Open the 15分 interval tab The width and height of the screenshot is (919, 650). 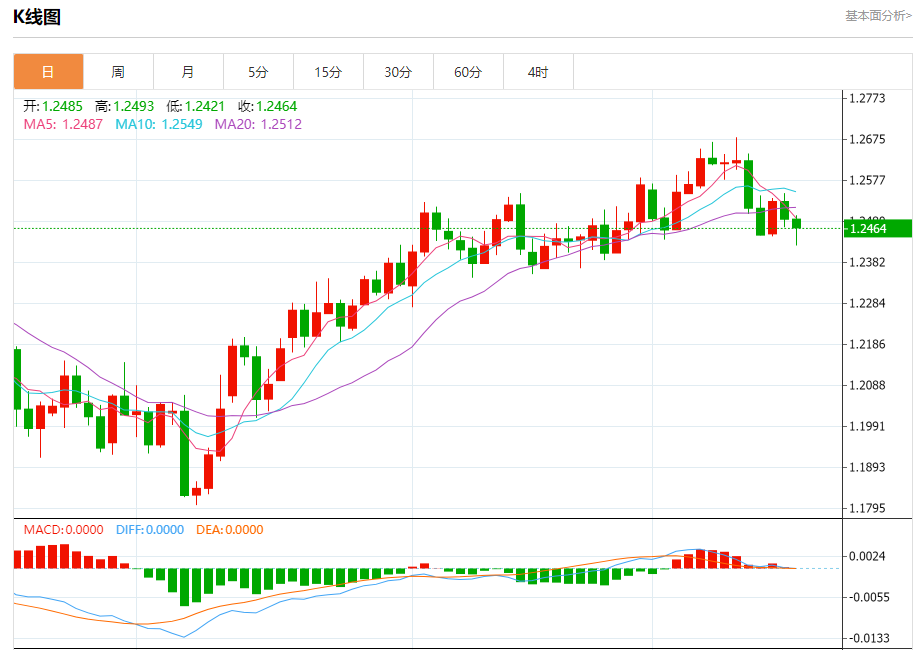(328, 72)
